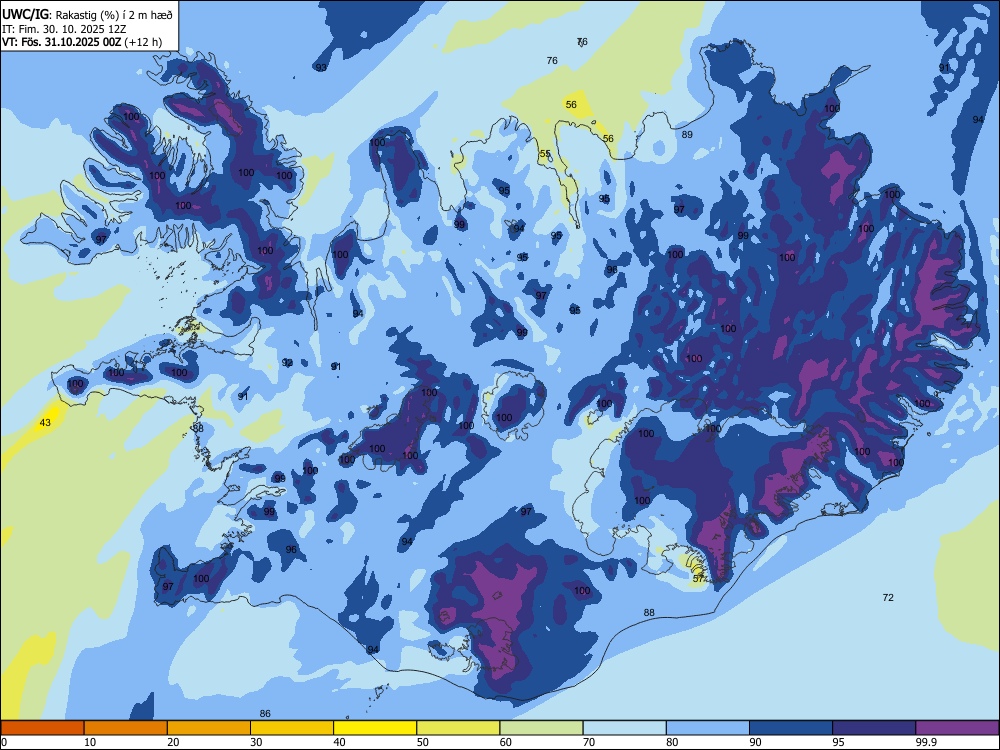Click the '93' humidity value on the map
This screenshot has height=750, width=1000.
[321, 68]
